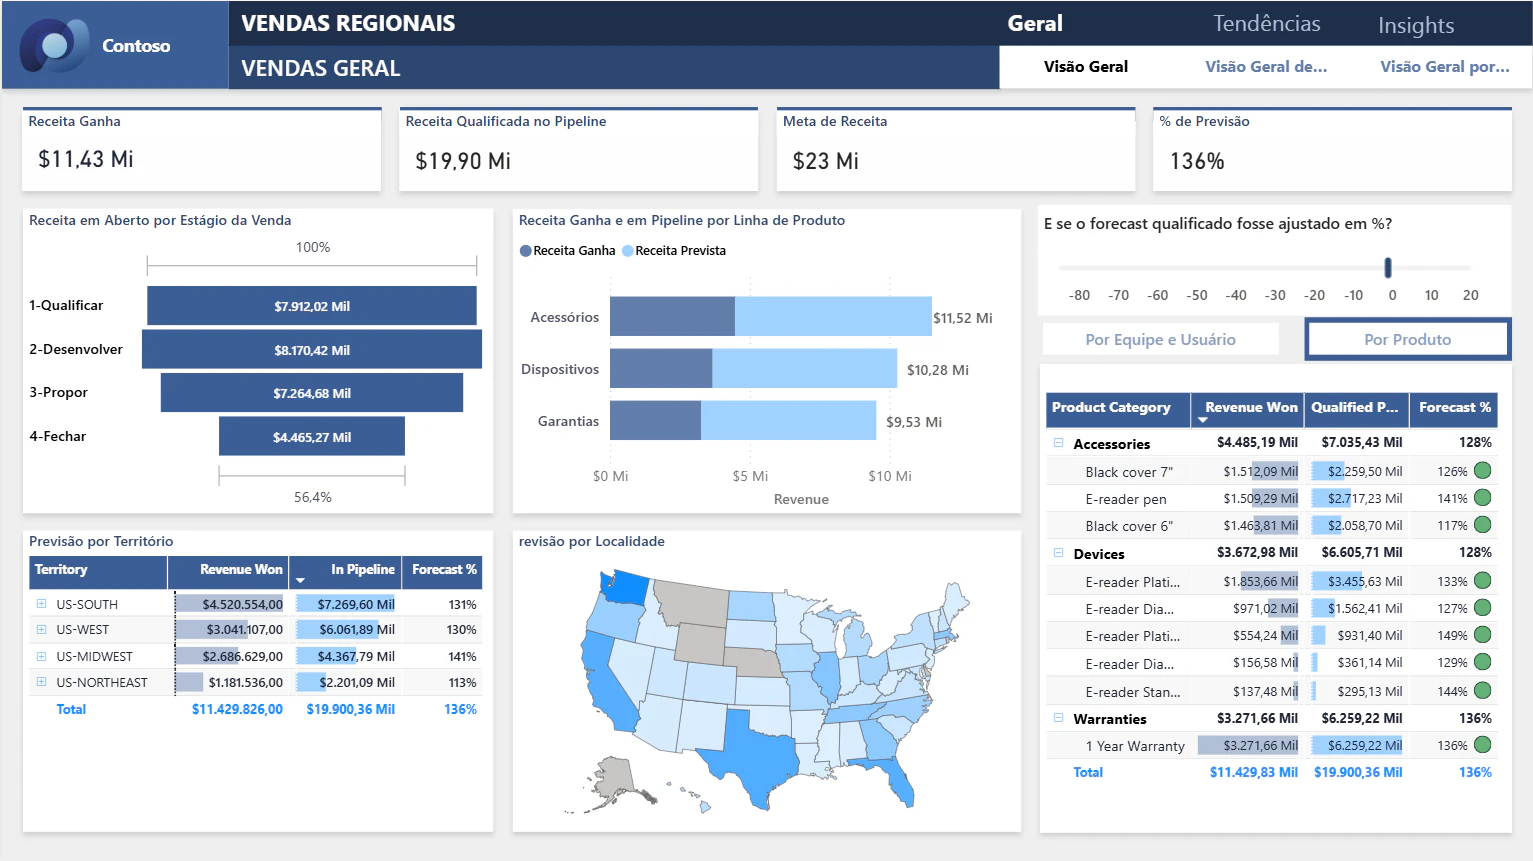The image size is (1533, 861).
Task: Select the 2-Desenvolver funnel bar
Action: coord(312,350)
